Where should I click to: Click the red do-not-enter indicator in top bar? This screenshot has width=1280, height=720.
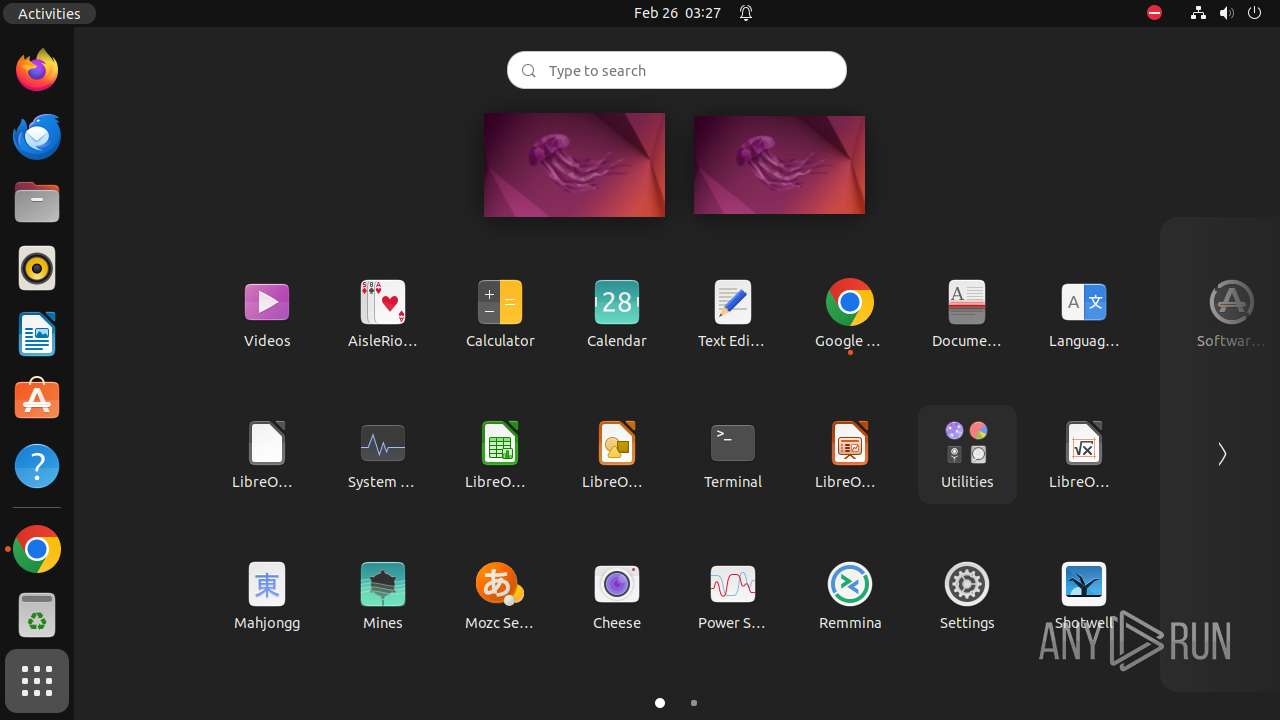(x=1155, y=13)
